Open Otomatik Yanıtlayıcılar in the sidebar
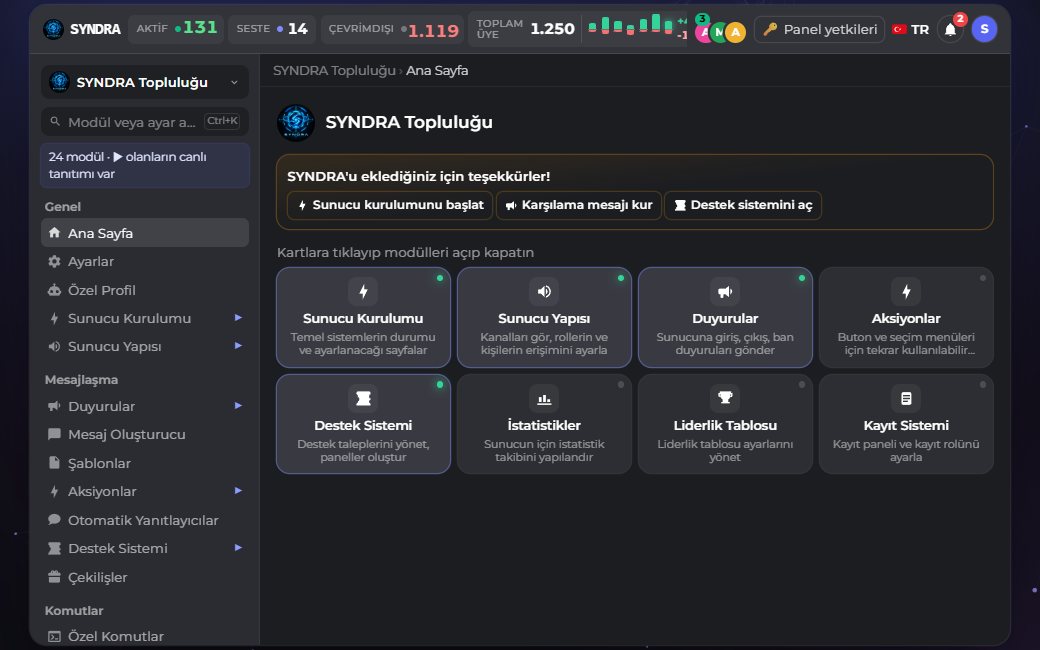Screen dimensions: 1040x650 pos(145,520)
